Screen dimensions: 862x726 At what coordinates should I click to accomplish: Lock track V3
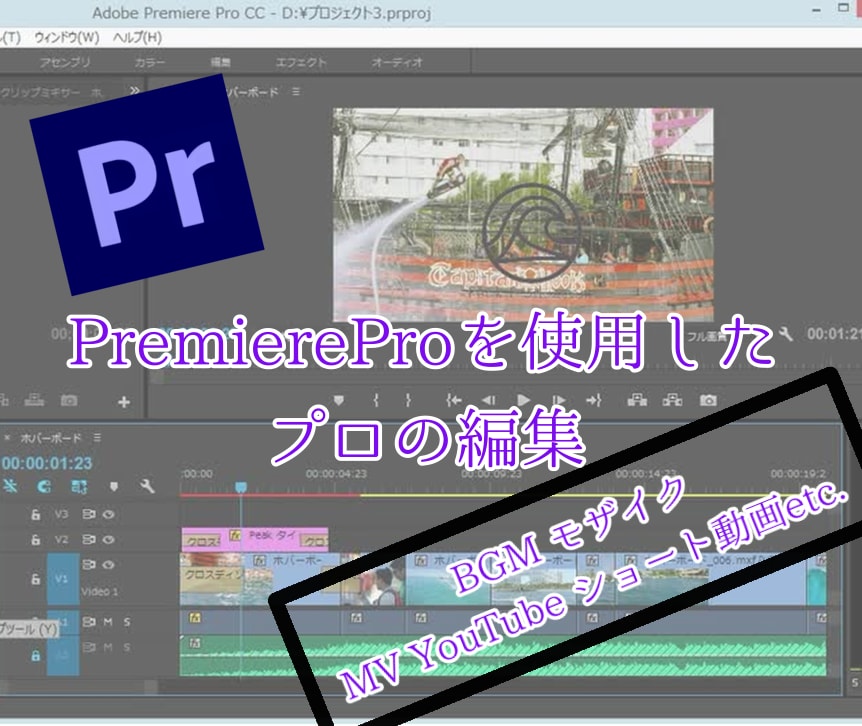pyautogui.click(x=36, y=514)
